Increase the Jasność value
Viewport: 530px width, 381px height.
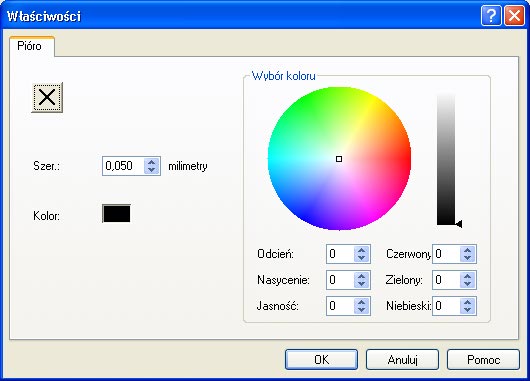pyautogui.click(x=361, y=303)
